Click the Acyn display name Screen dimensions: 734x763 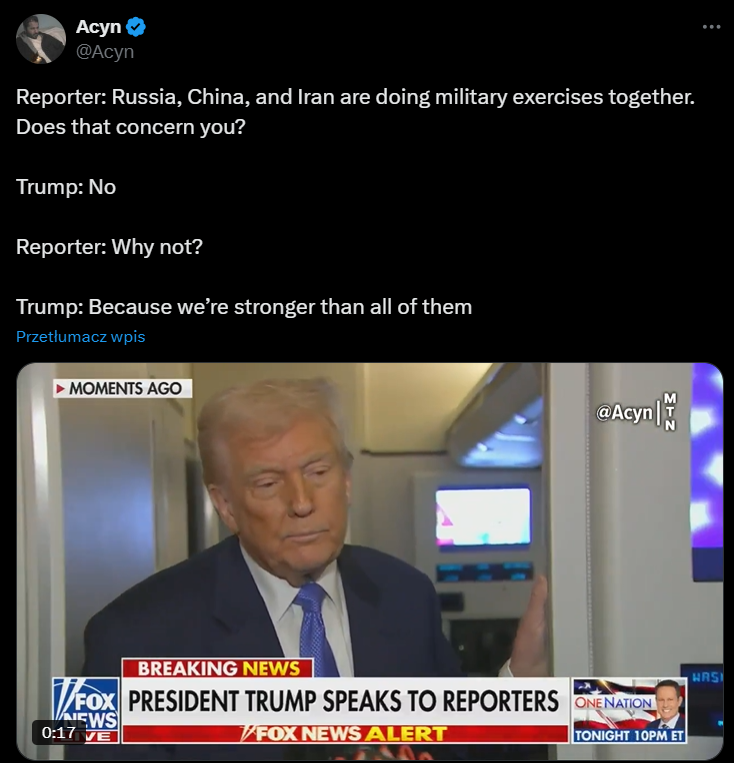point(98,27)
